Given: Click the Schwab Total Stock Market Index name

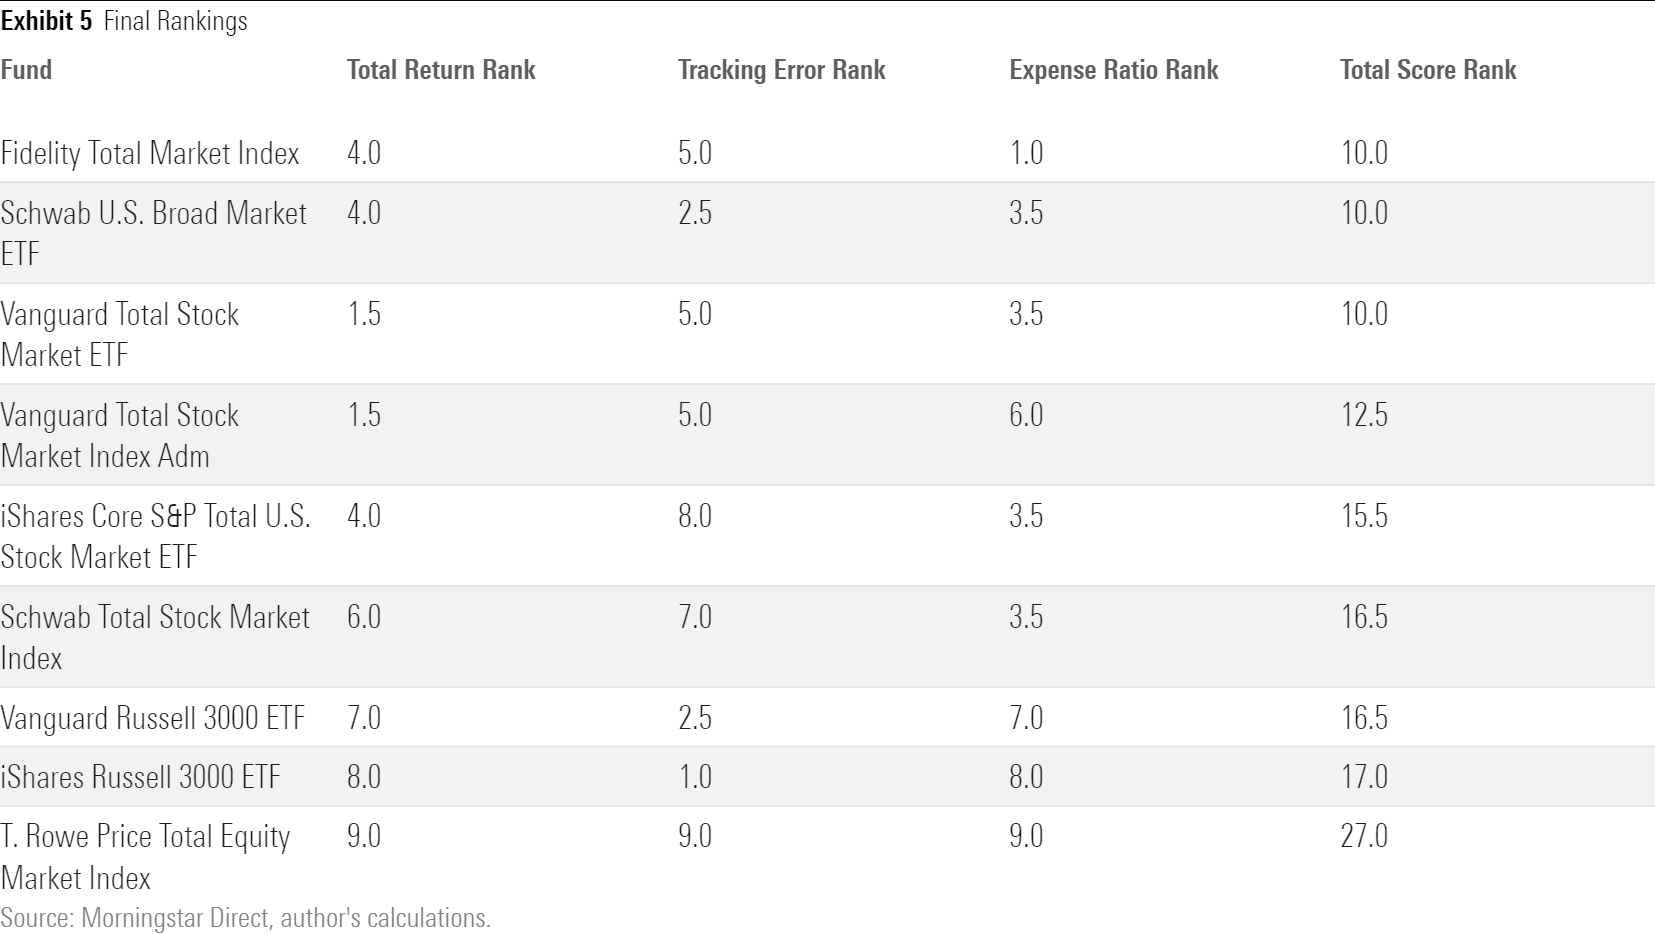Looking at the screenshot, I should pos(155,637).
